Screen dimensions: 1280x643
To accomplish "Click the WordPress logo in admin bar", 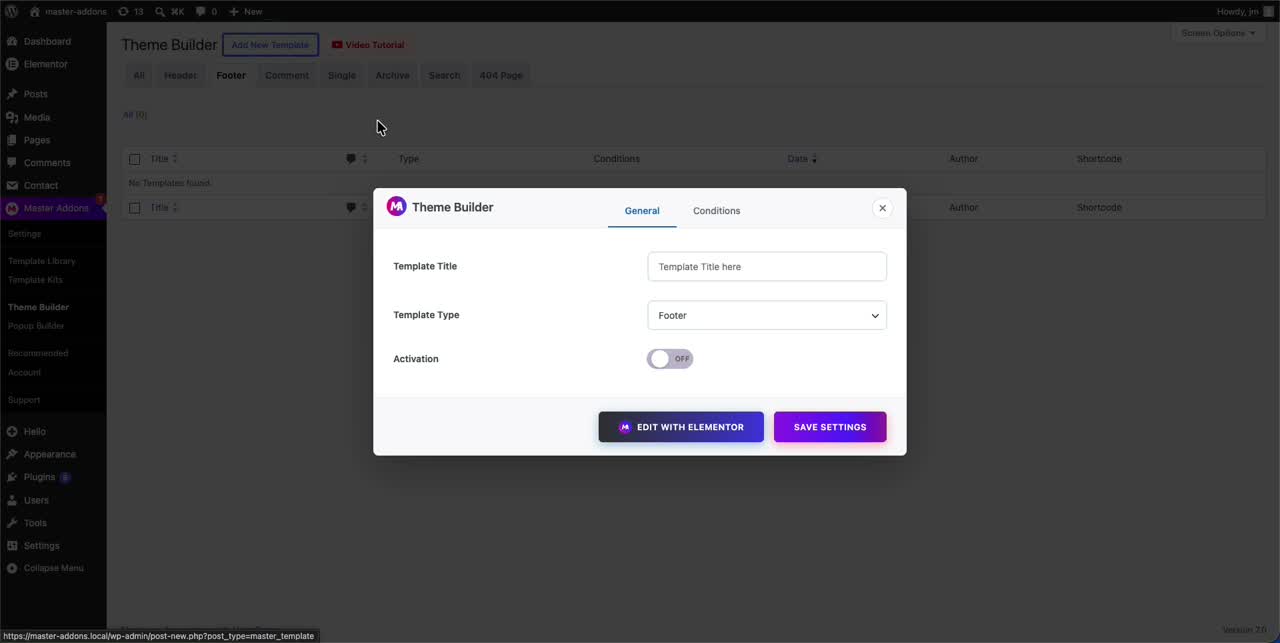I will pos(12,11).
